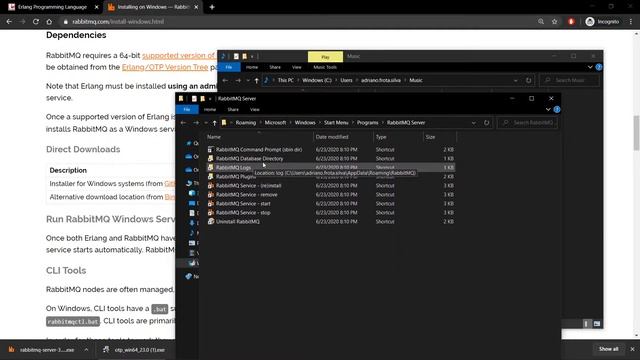Follow the supported version of Erlang link
640x360 pixels.
pyautogui.click(x=179, y=55)
